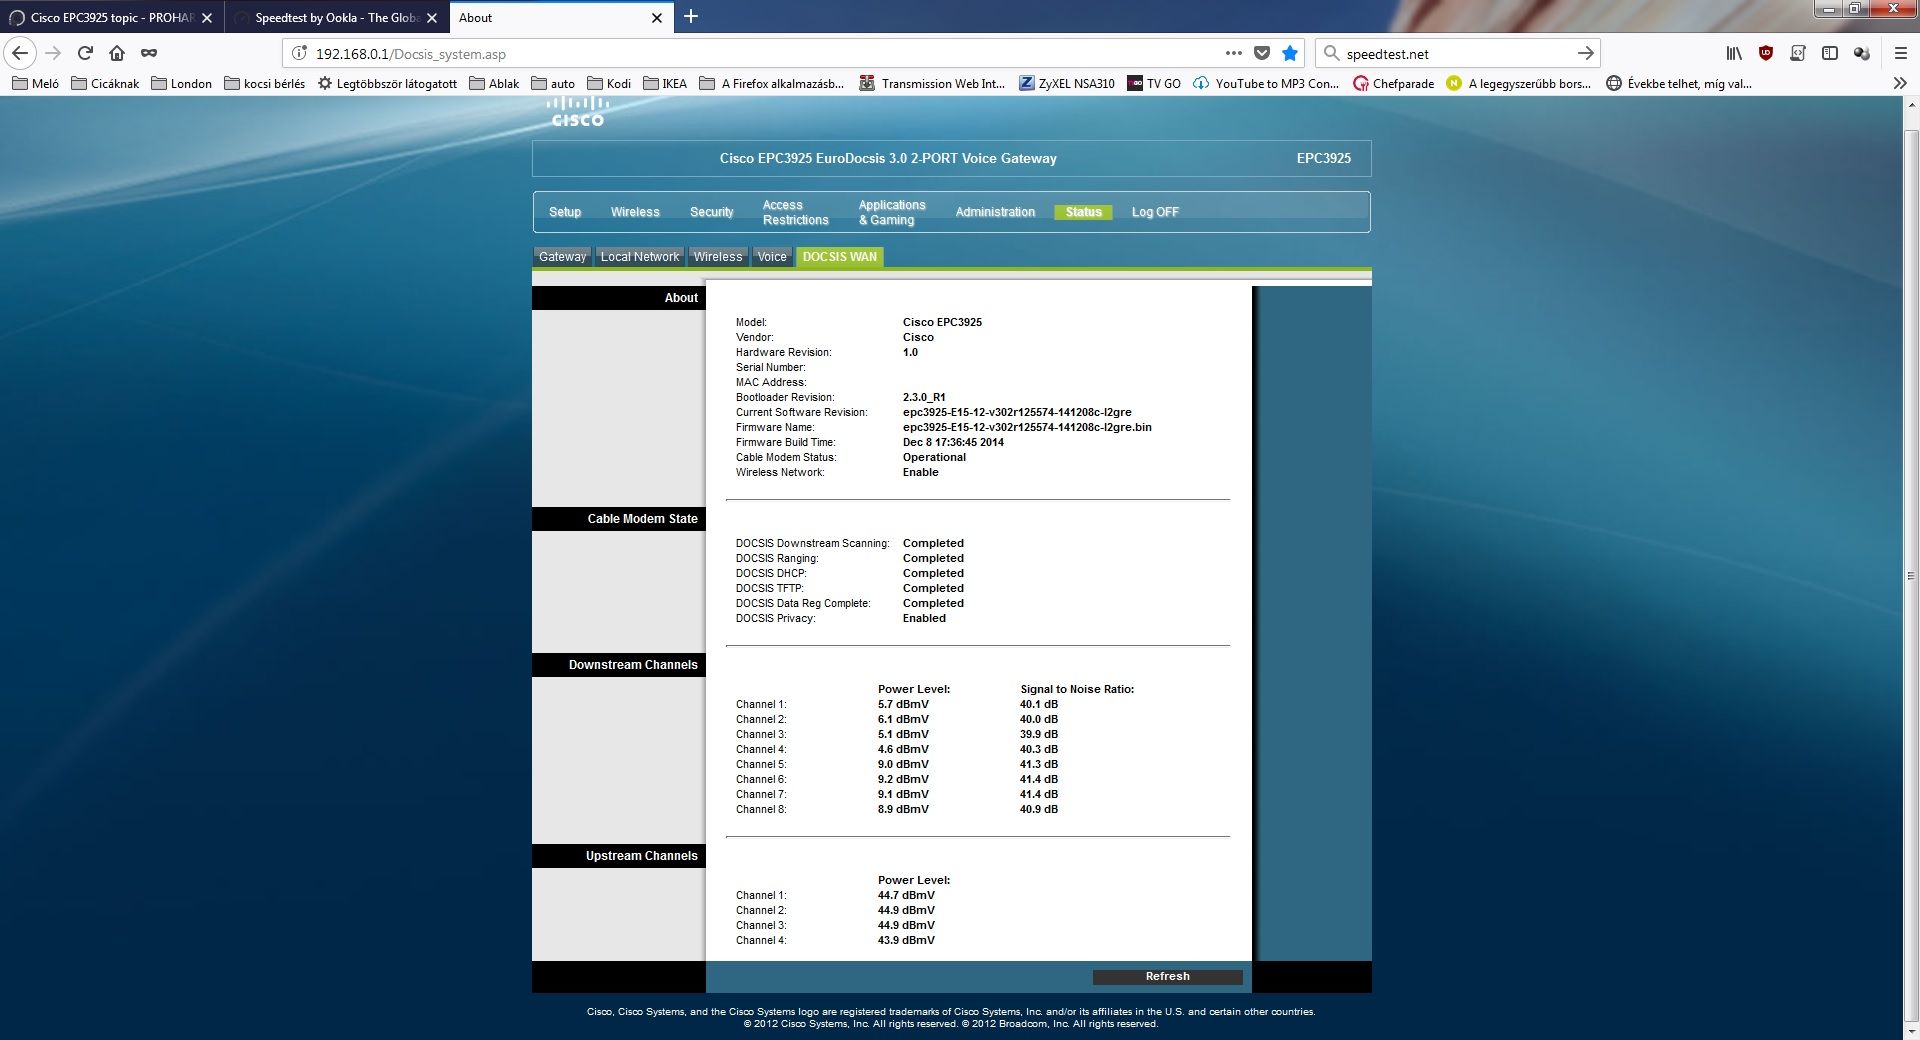Open the A Firefox alkalmazásb... bookmark folder
The width and height of the screenshot is (1920, 1040).
click(x=772, y=84)
